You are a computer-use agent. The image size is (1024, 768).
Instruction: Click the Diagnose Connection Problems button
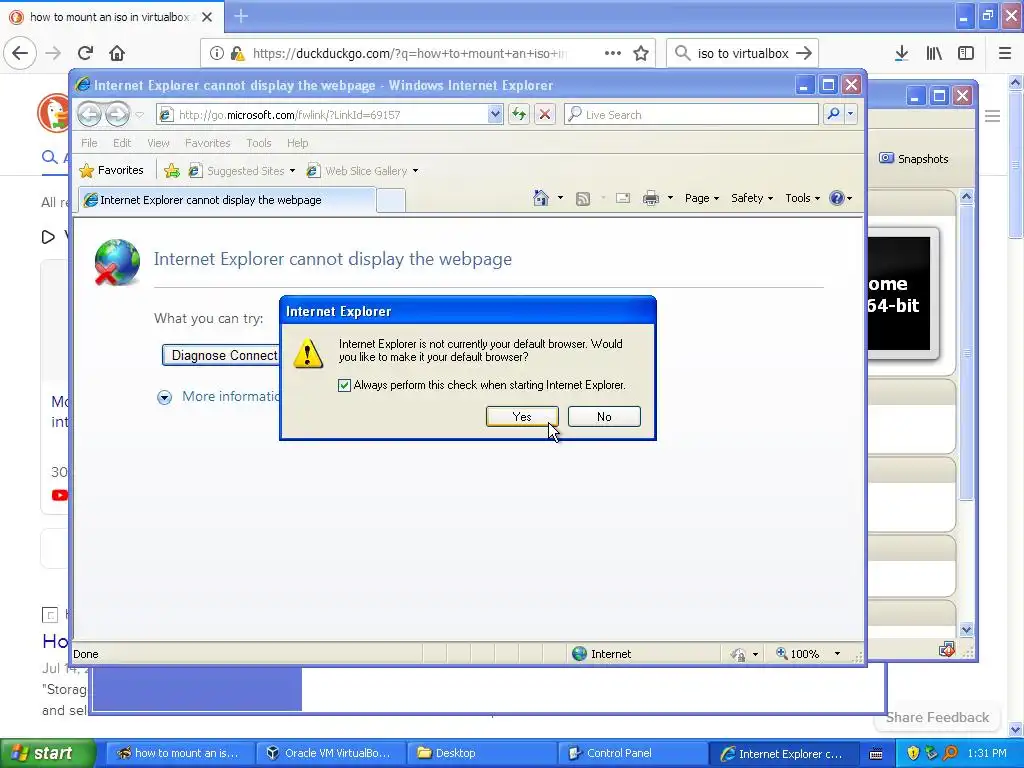[222, 355]
